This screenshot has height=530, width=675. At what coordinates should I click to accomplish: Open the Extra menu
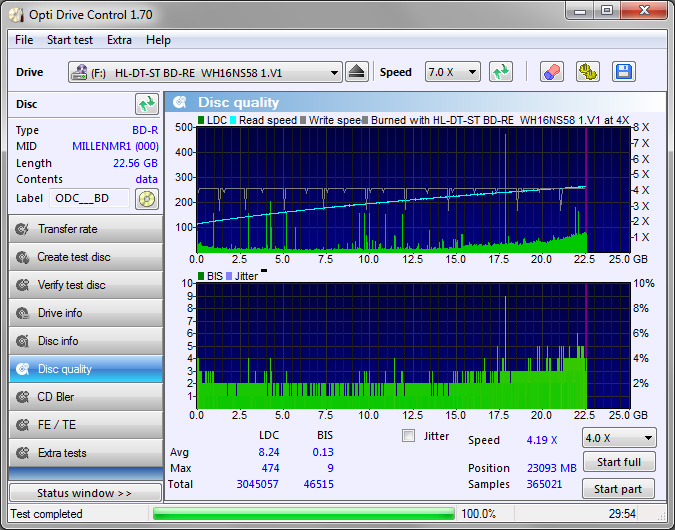tap(119, 40)
